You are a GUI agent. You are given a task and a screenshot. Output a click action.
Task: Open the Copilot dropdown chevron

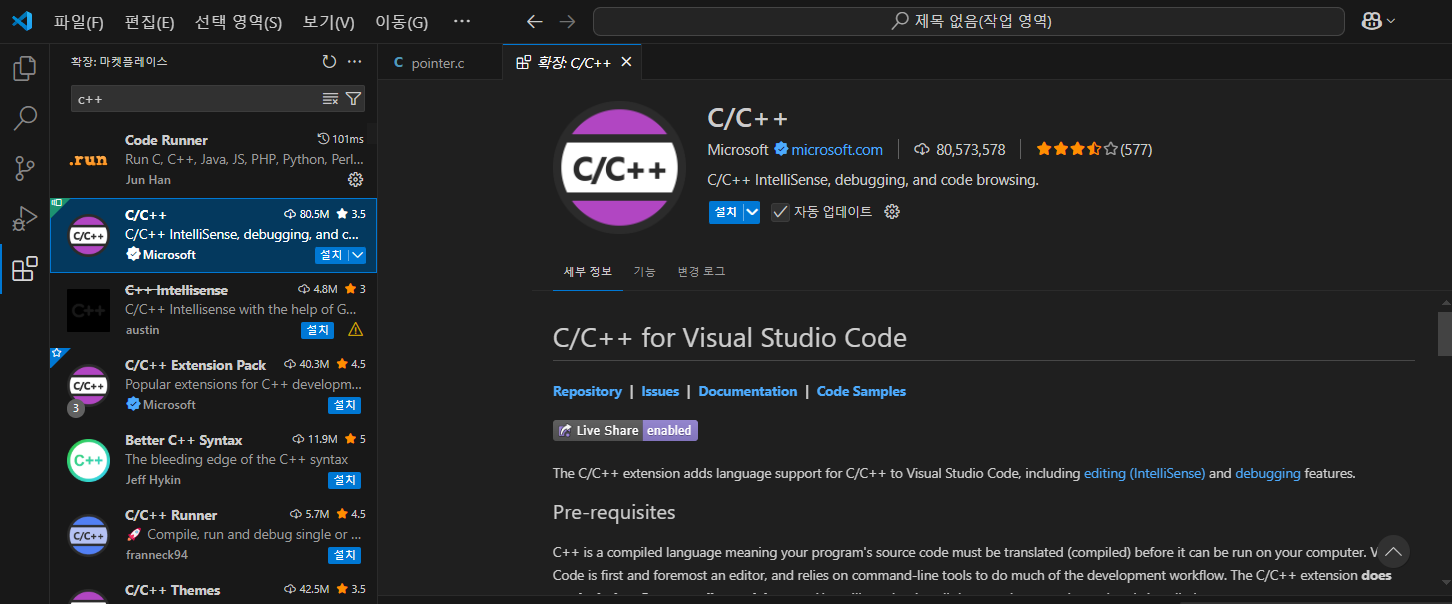pyautogui.click(x=1391, y=22)
